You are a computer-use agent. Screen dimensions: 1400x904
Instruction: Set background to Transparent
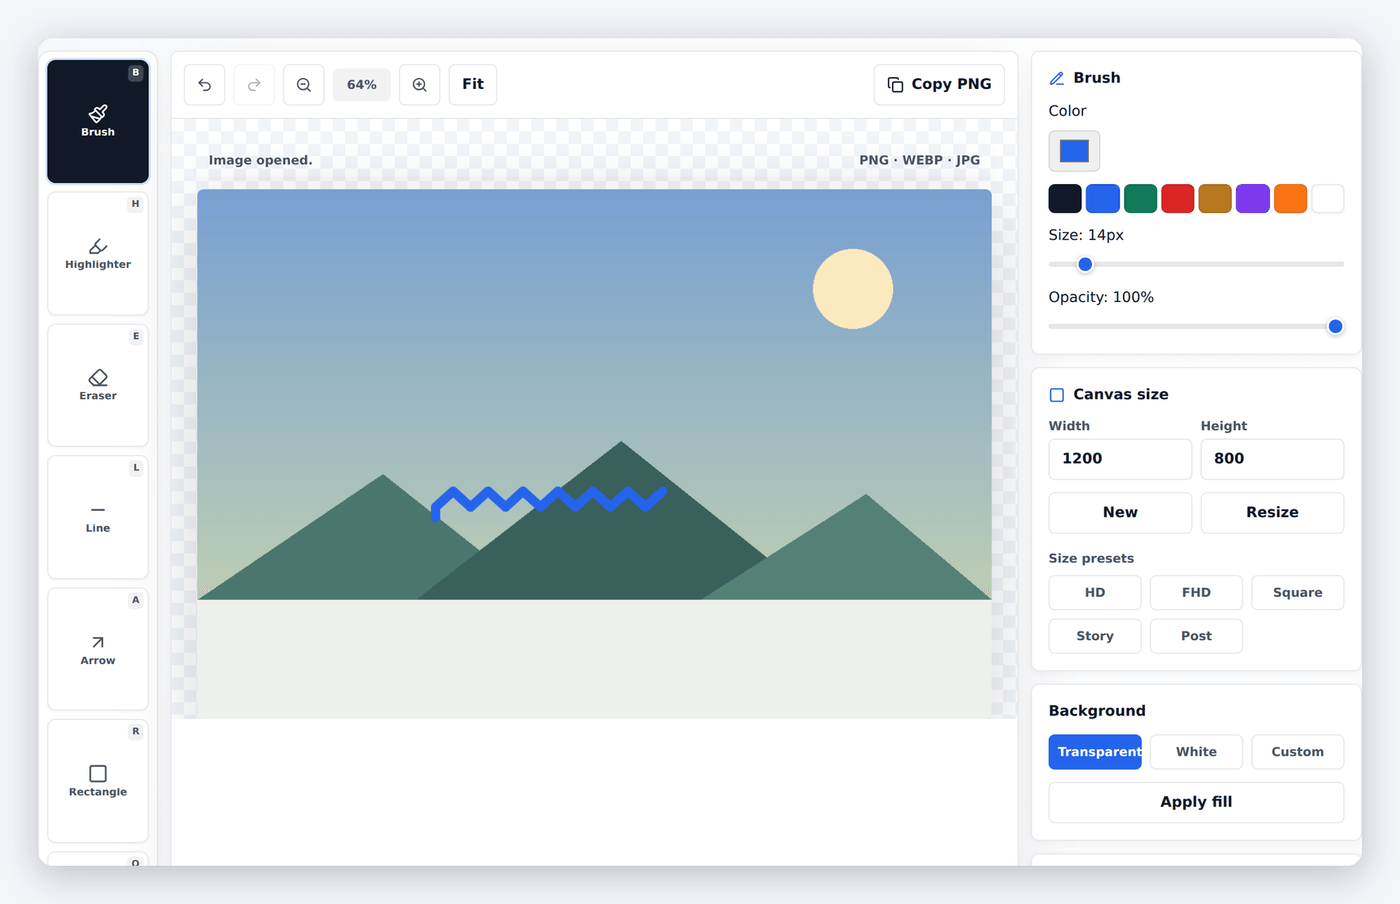click(x=1095, y=752)
